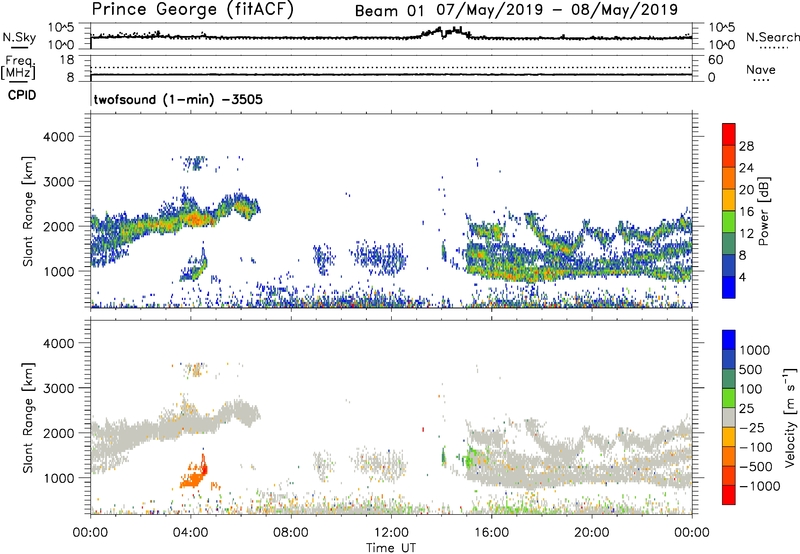Image resolution: width=800 pixels, height=554 pixels.
Task: Select the 'twofsound (1-min) -3505' mode text
Action: (x=178, y=99)
